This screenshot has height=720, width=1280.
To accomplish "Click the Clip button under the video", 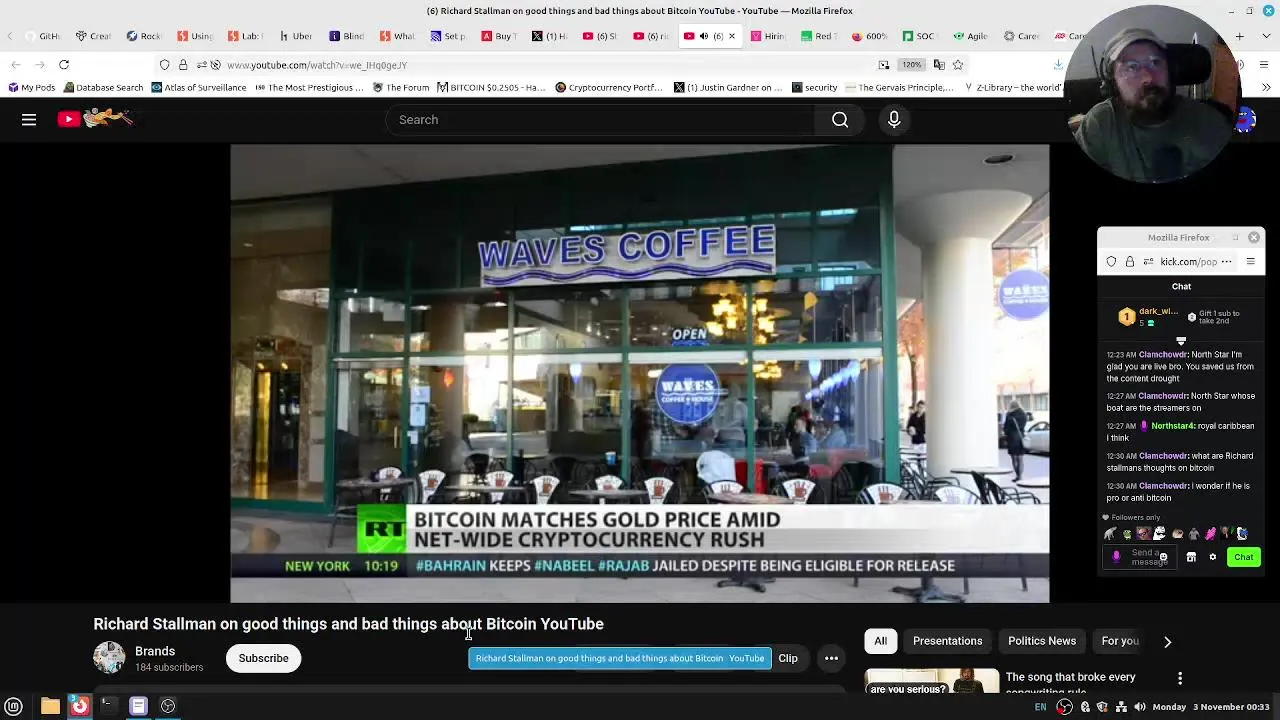I will click(x=788, y=658).
